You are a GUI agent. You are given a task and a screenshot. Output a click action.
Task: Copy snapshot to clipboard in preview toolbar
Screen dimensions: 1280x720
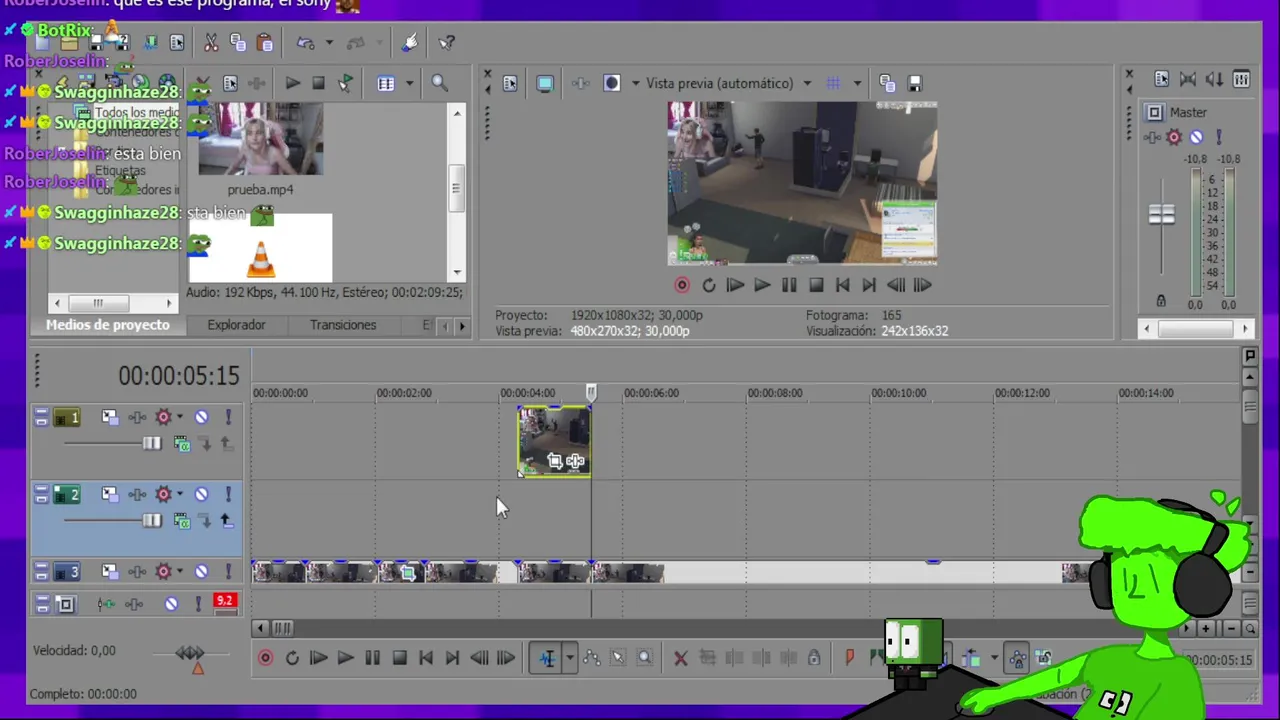click(887, 84)
